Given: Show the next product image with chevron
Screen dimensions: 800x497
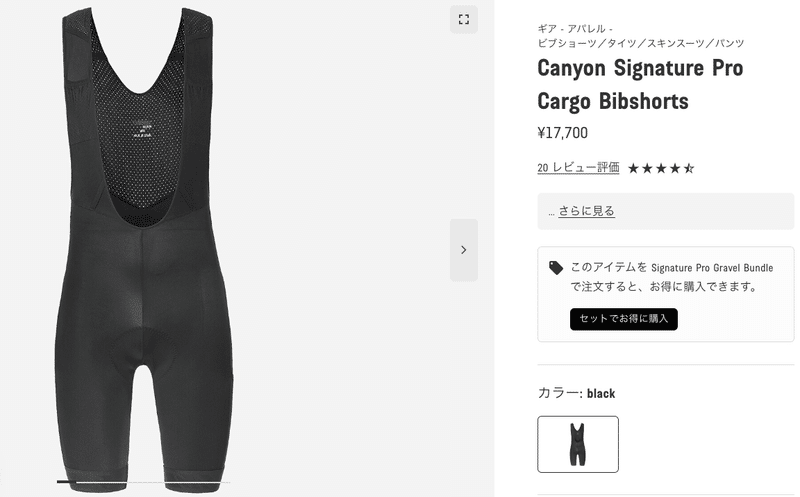Looking at the screenshot, I should [463, 250].
